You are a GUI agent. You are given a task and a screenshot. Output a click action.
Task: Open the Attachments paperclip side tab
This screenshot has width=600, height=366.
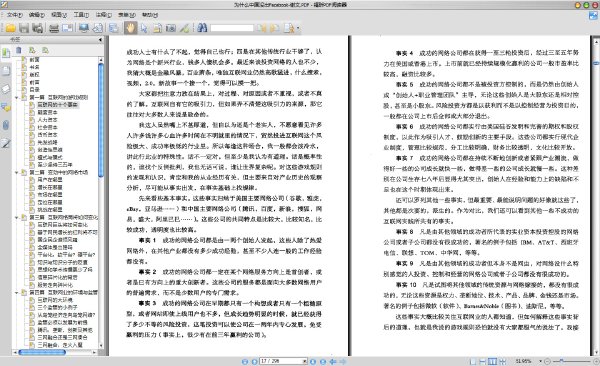click(x=6, y=125)
